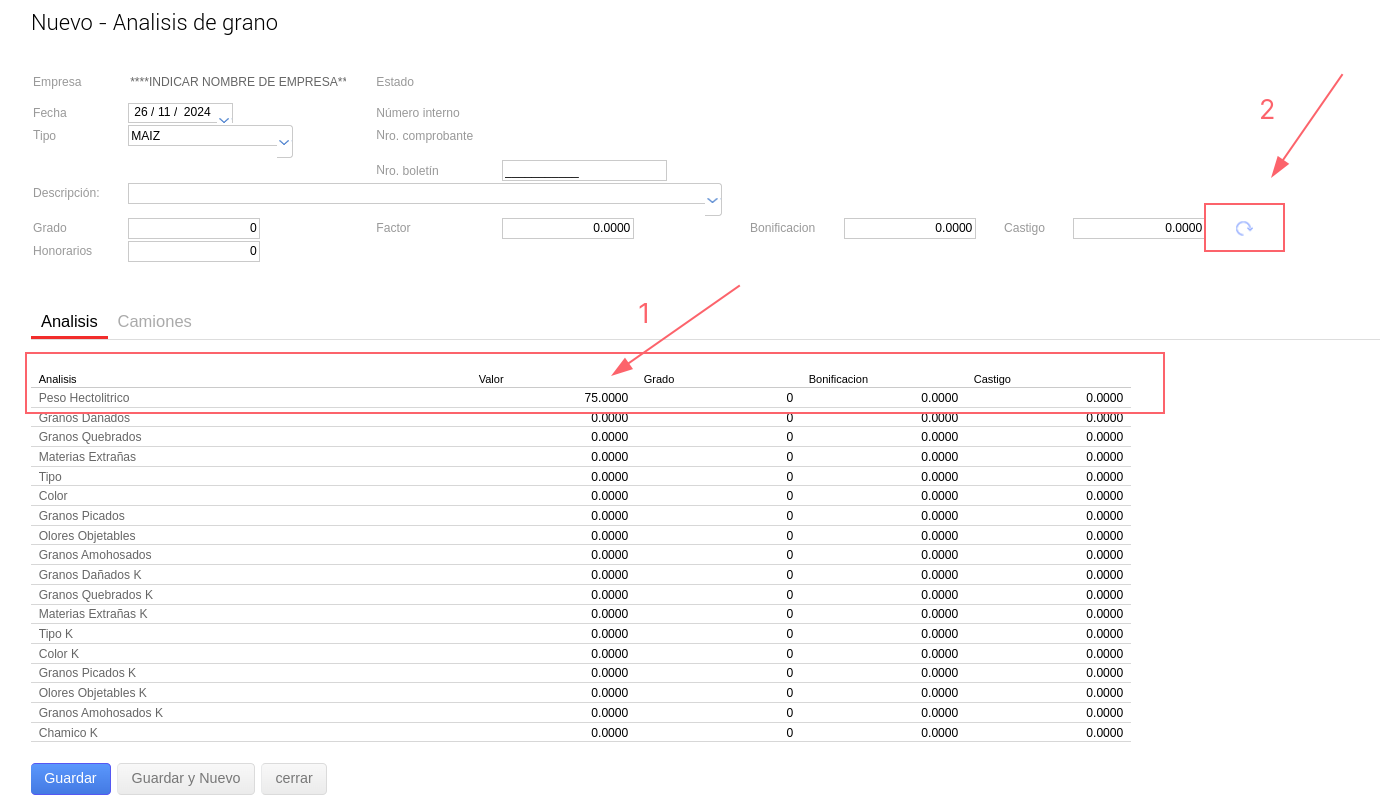Click the header Castigo input field
This screenshot has height=798, width=1380.
(x=1138, y=228)
